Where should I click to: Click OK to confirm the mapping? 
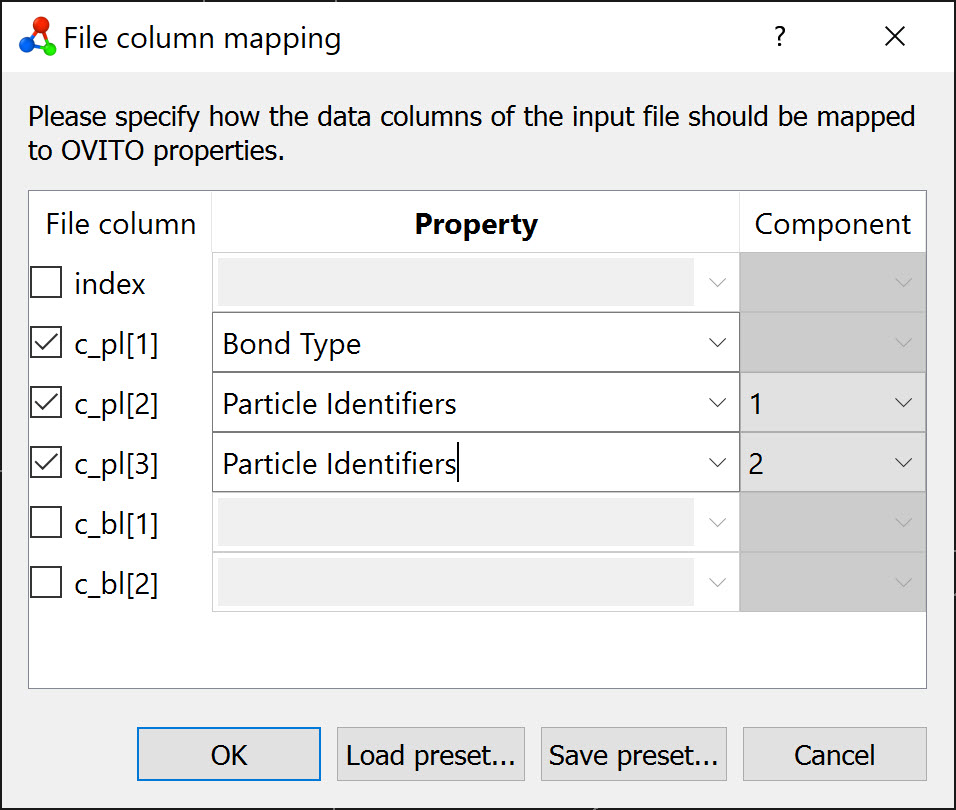(229, 755)
